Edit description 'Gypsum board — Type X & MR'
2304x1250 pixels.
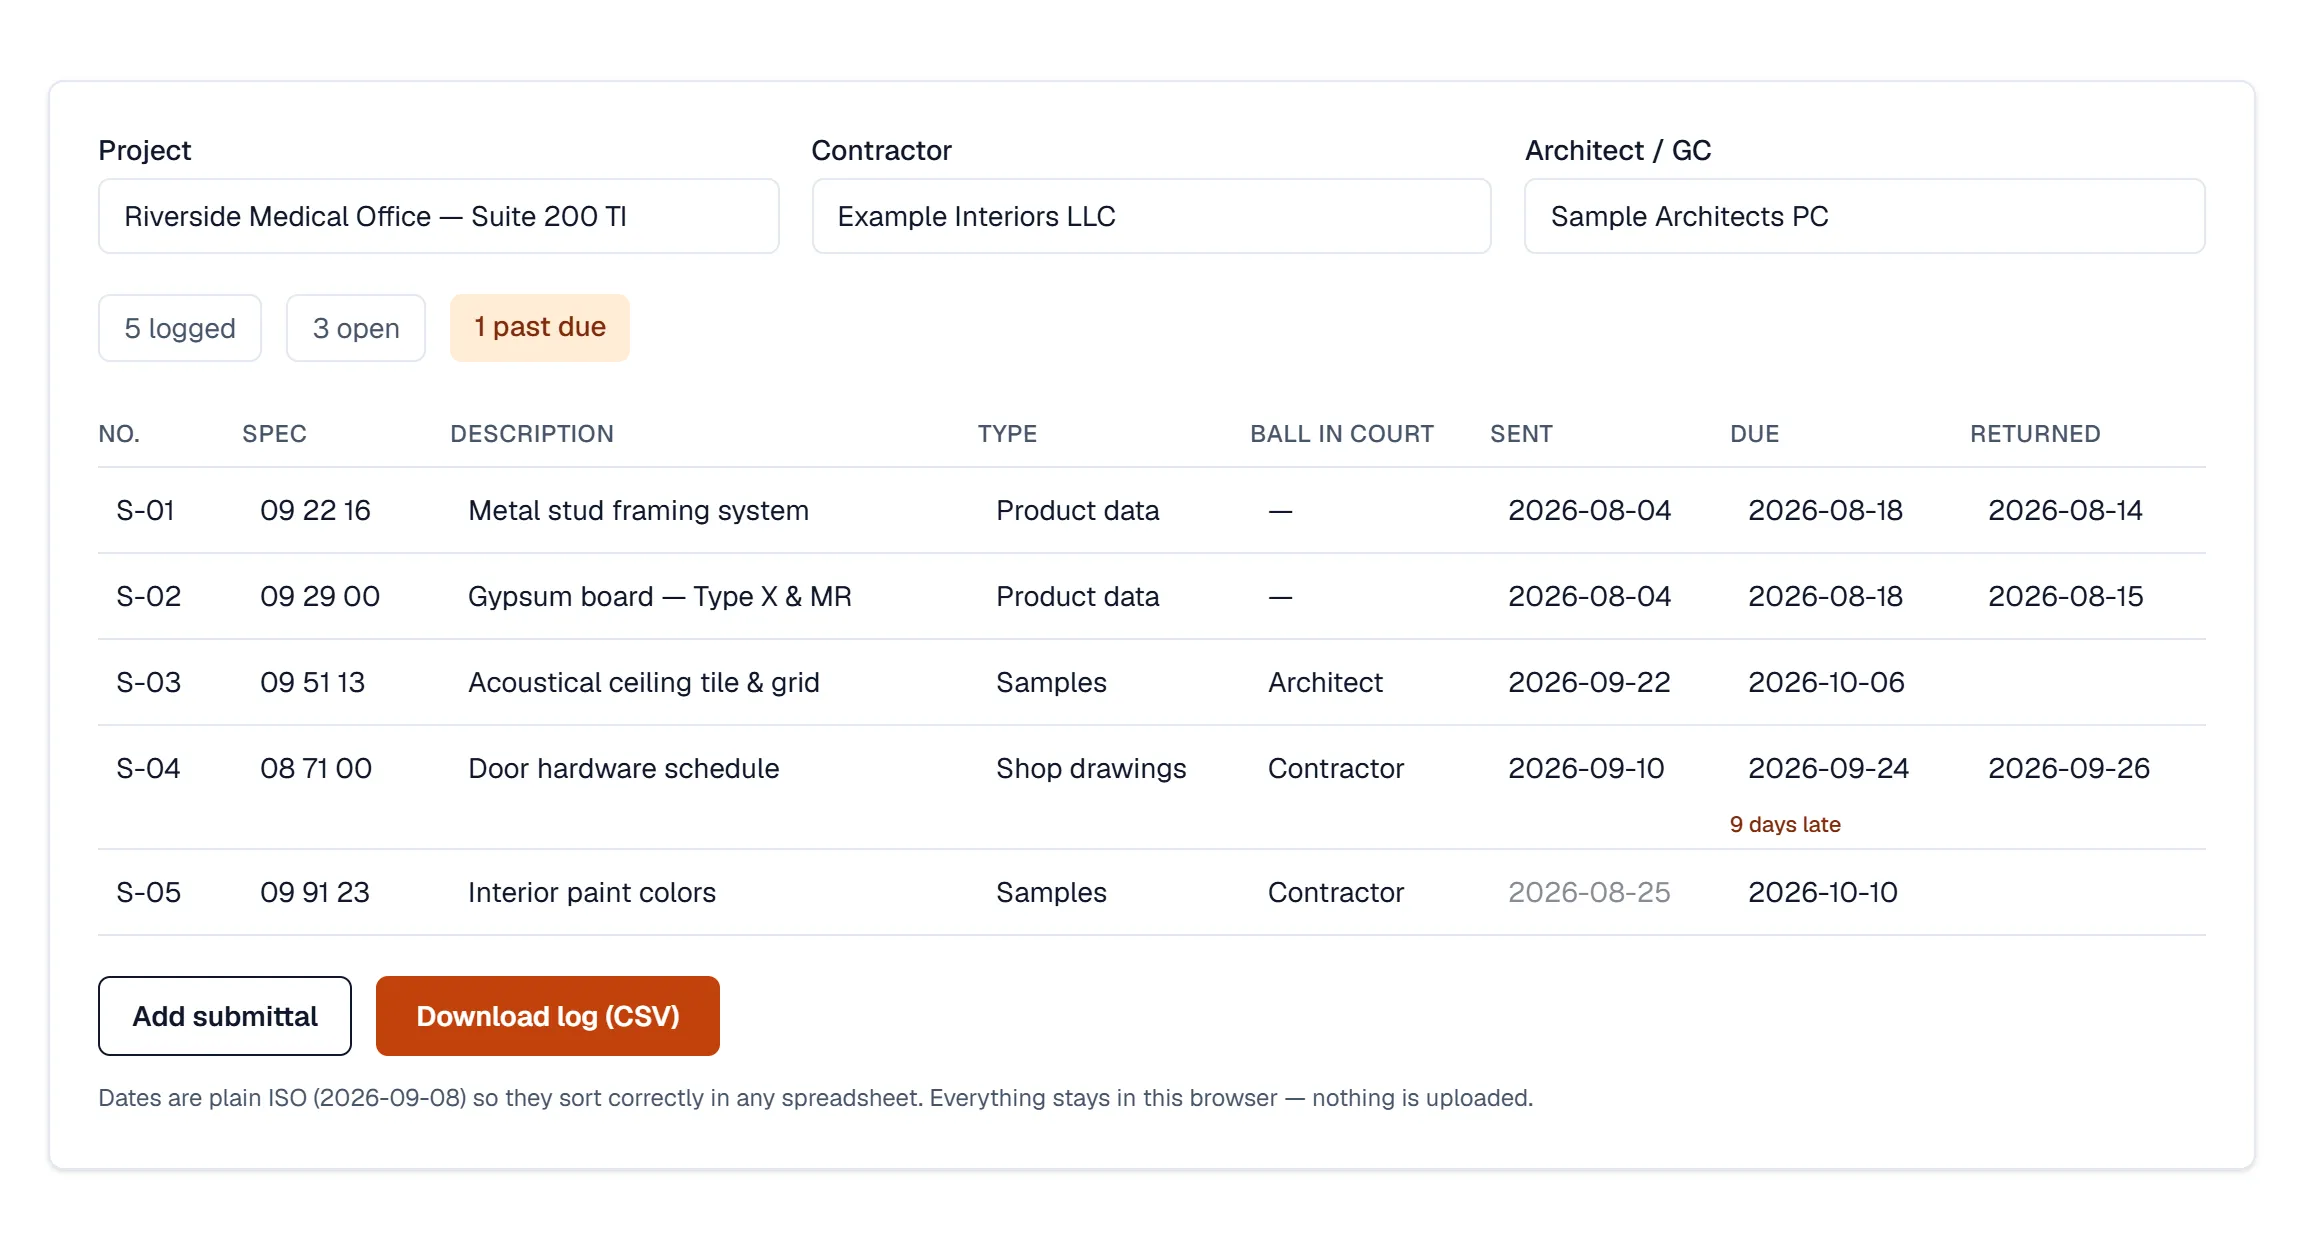(x=660, y=596)
